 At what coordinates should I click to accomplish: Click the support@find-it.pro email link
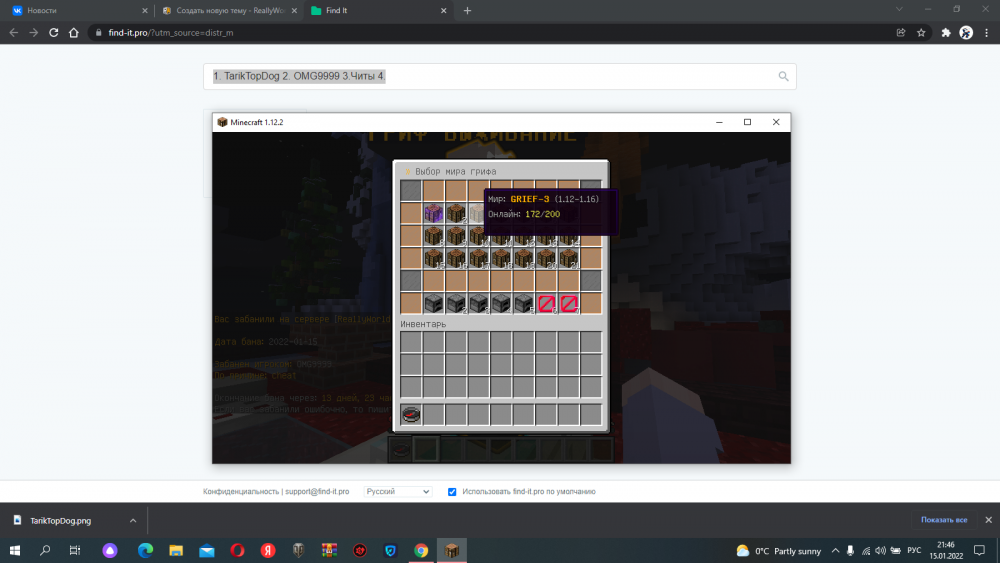click(x=317, y=492)
